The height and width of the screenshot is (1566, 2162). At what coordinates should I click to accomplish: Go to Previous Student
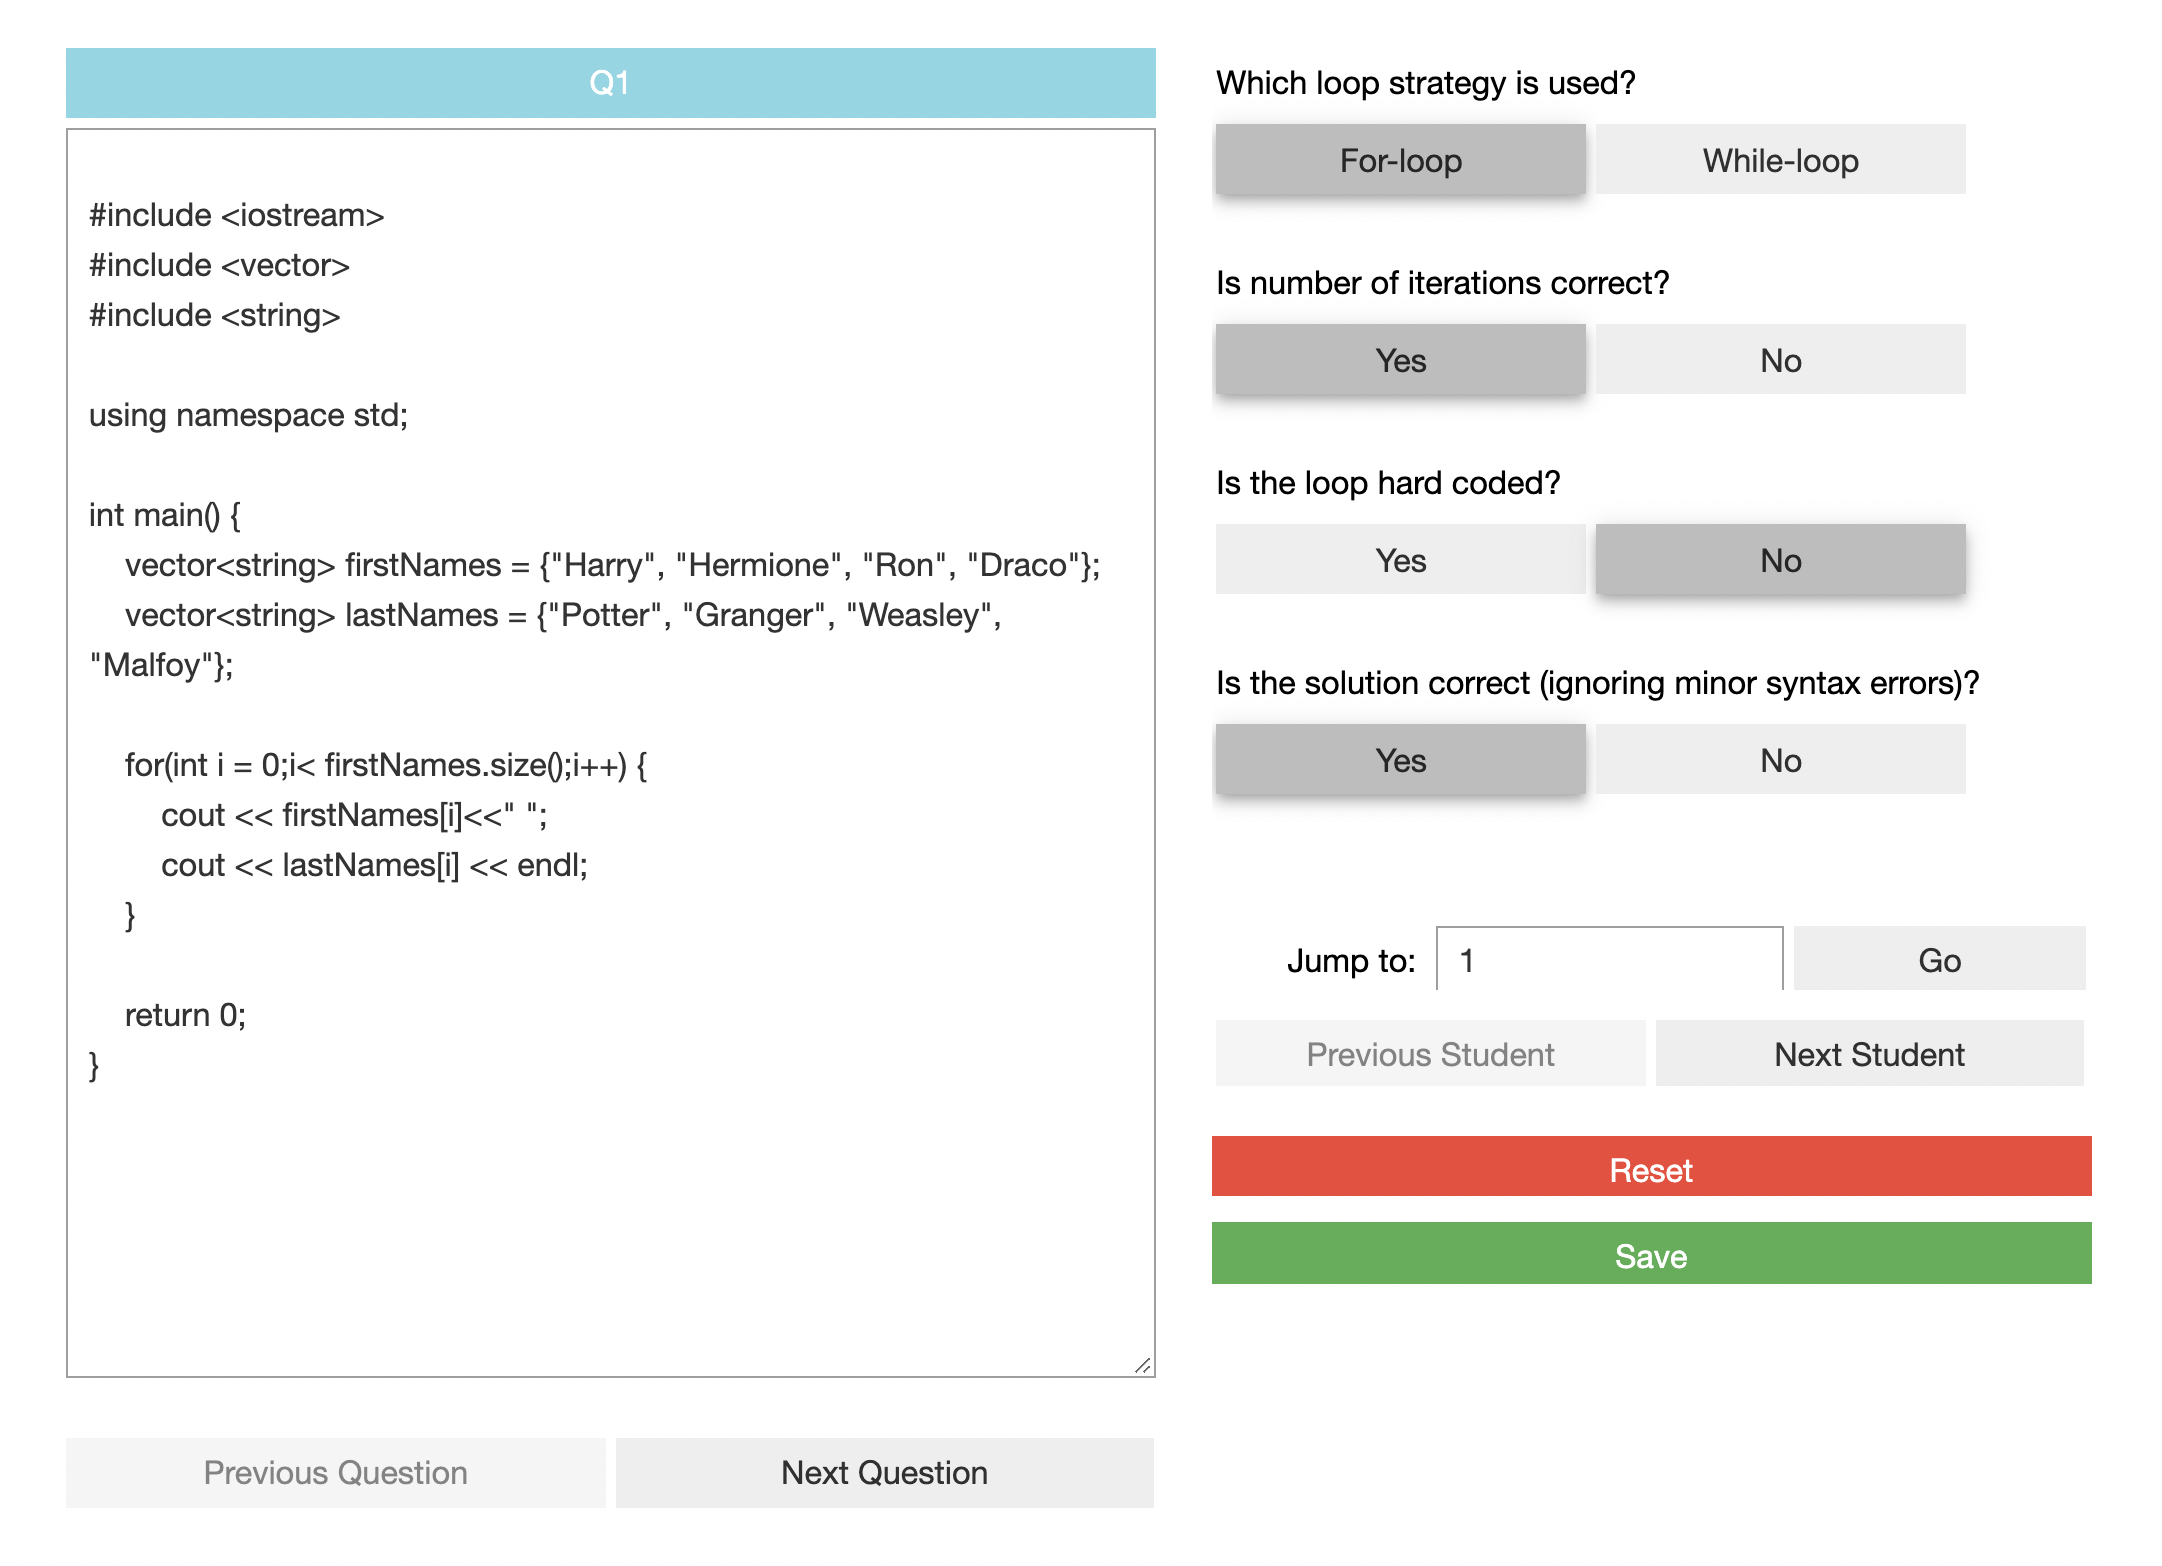coord(1430,1054)
